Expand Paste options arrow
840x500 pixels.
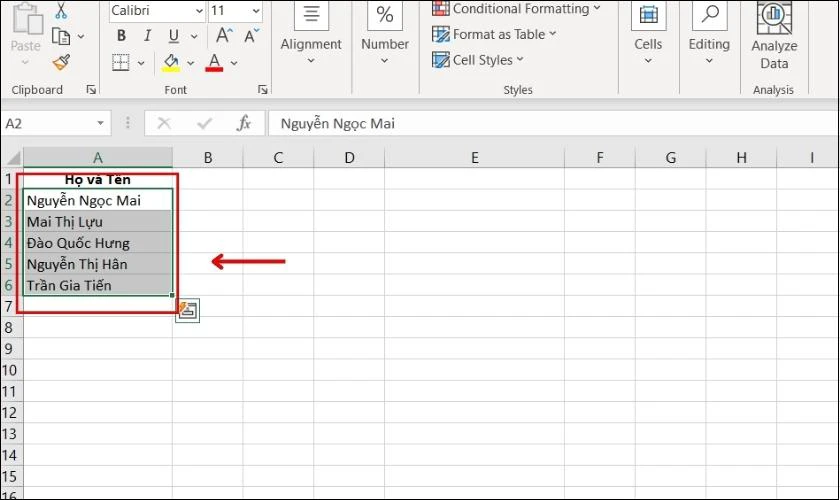[25, 62]
